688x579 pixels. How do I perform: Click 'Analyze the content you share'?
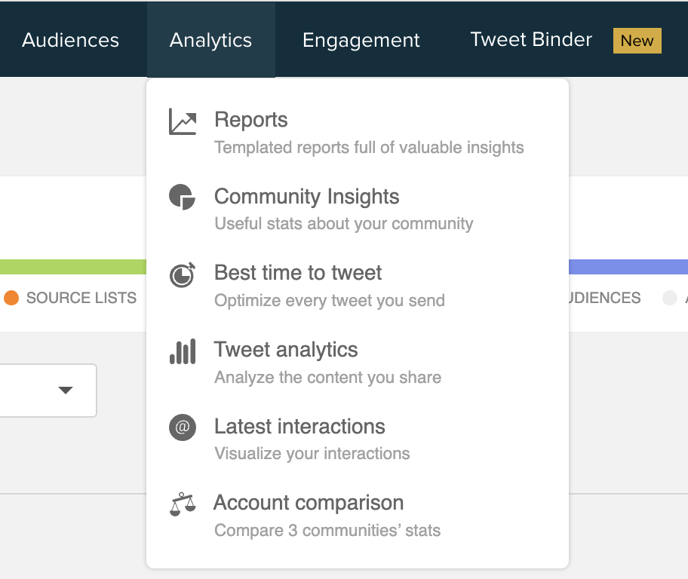(x=328, y=377)
